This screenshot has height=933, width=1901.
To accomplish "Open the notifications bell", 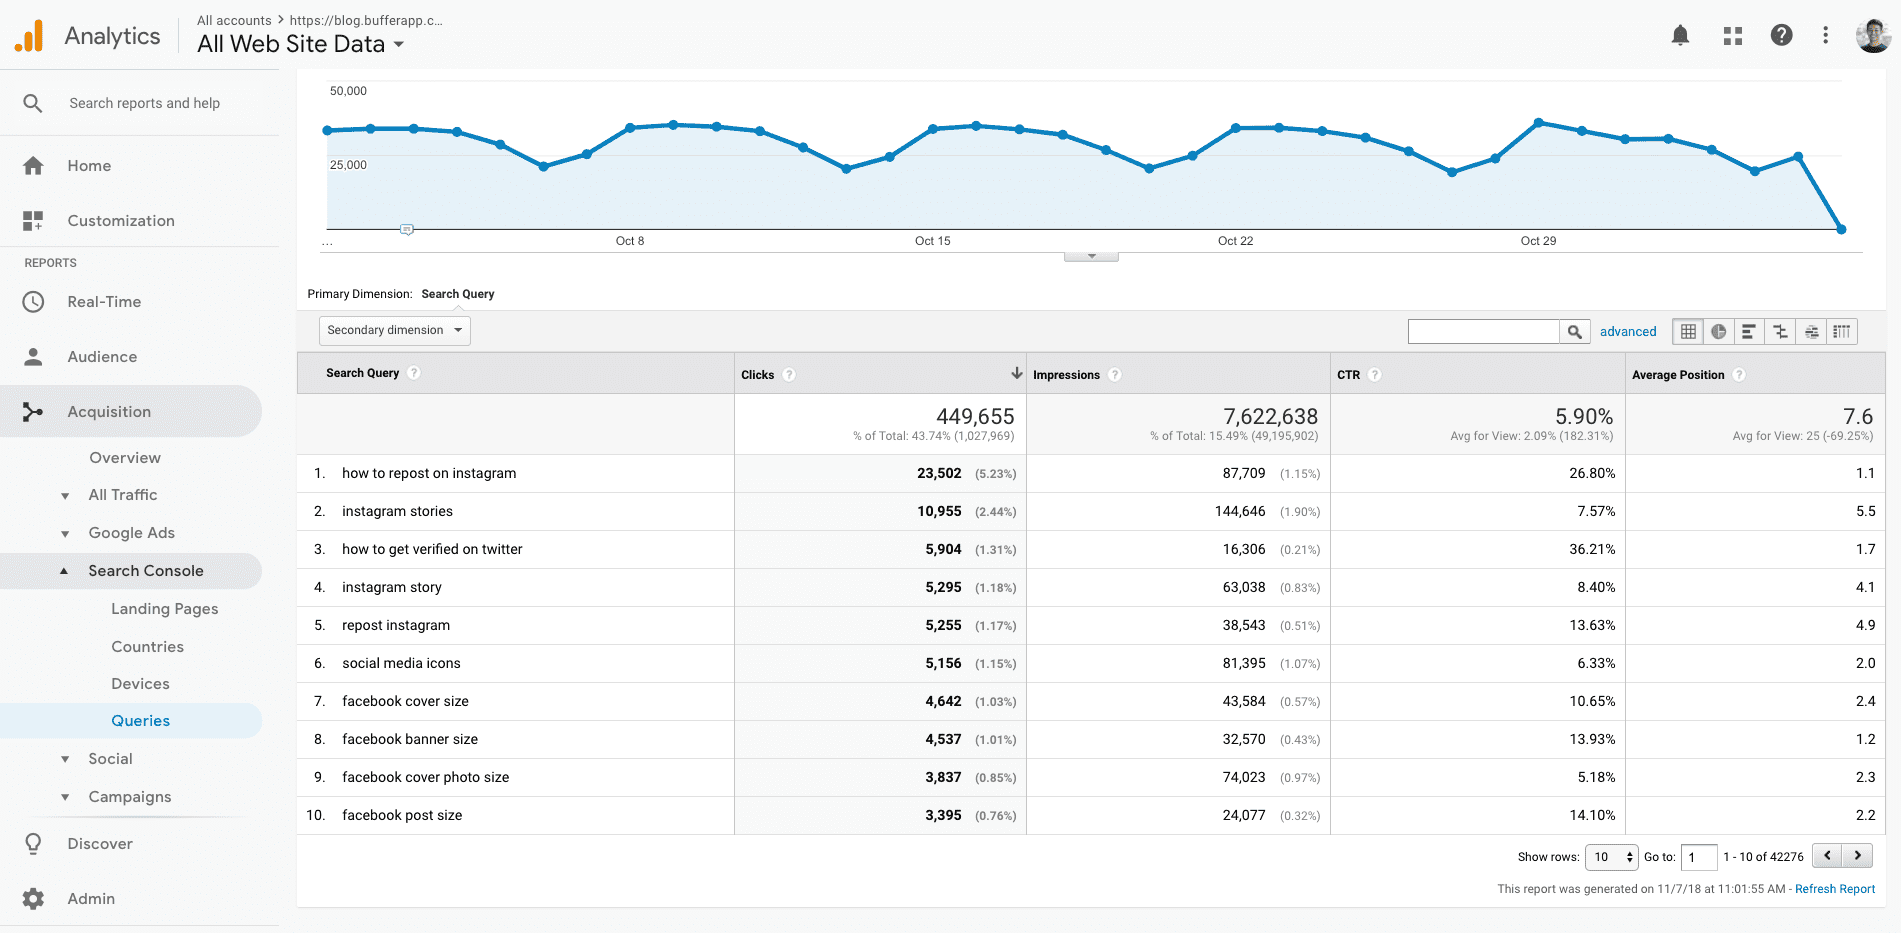I will tap(1680, 36).
